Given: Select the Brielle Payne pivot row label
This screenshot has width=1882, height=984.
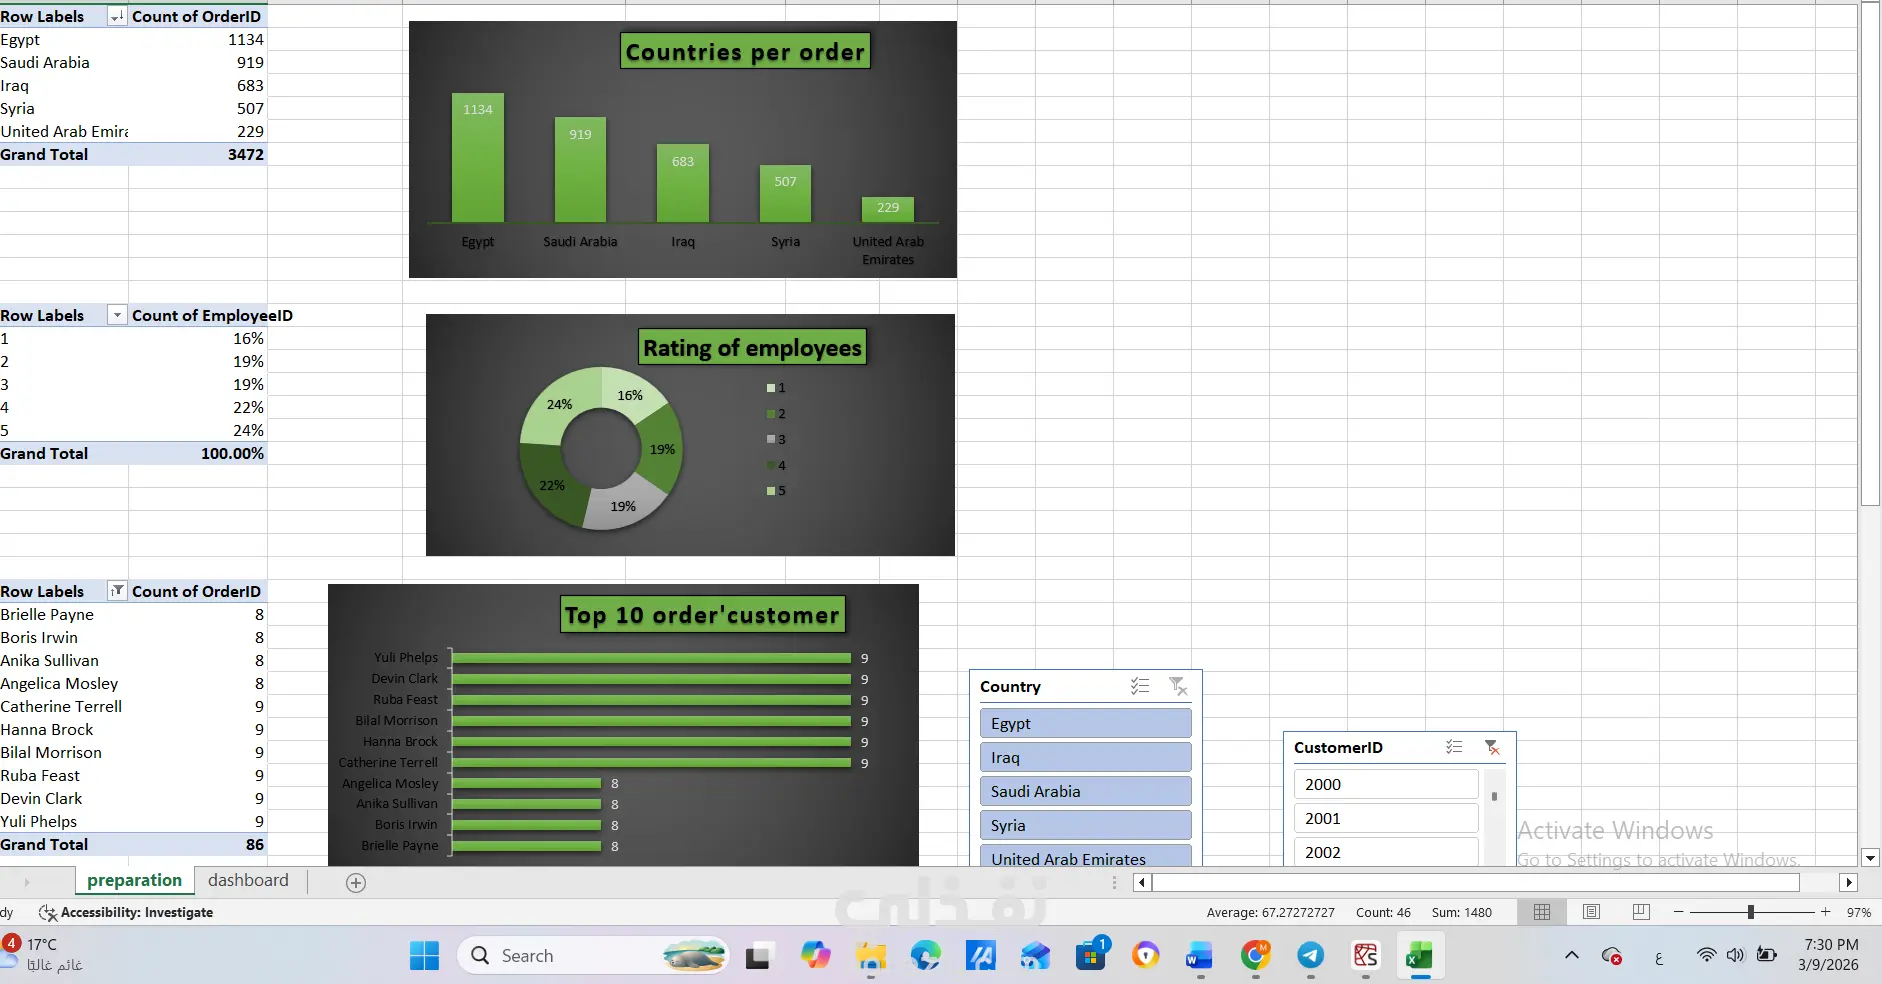Looking at the screenshot, I should click(64, 614).
